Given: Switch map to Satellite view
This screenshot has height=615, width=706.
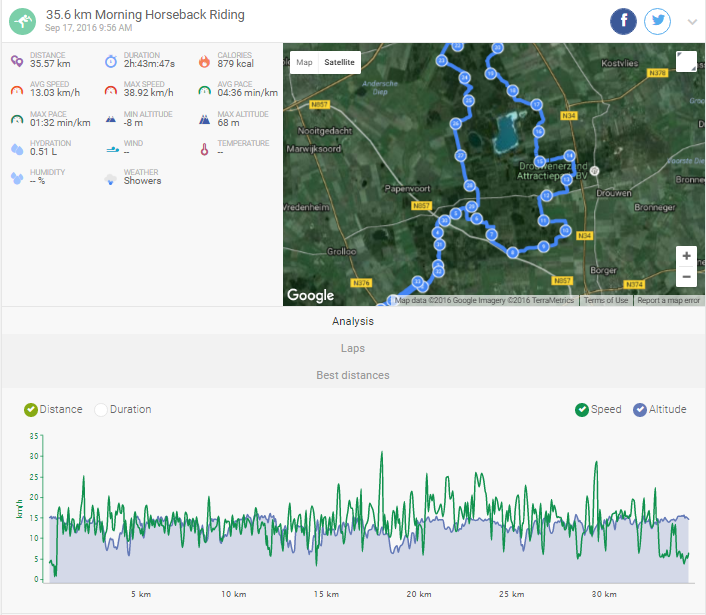Looking at the screenshot, I should coord(339,62).
